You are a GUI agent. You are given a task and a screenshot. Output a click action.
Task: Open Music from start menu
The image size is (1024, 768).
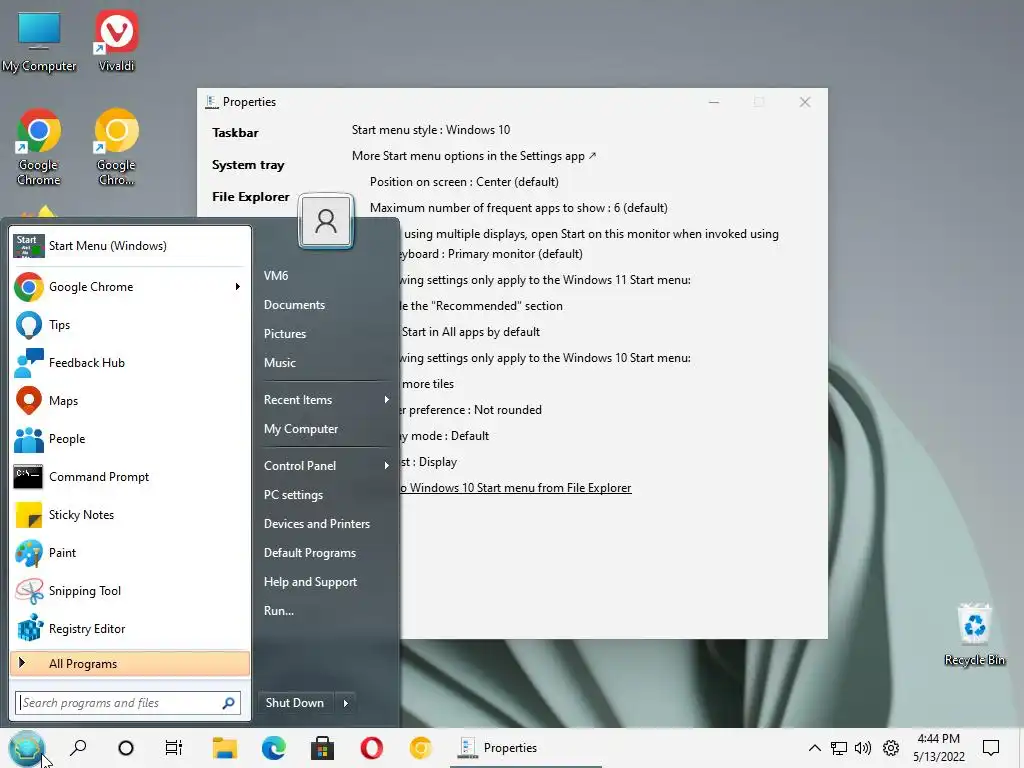[x=280, y=362]
